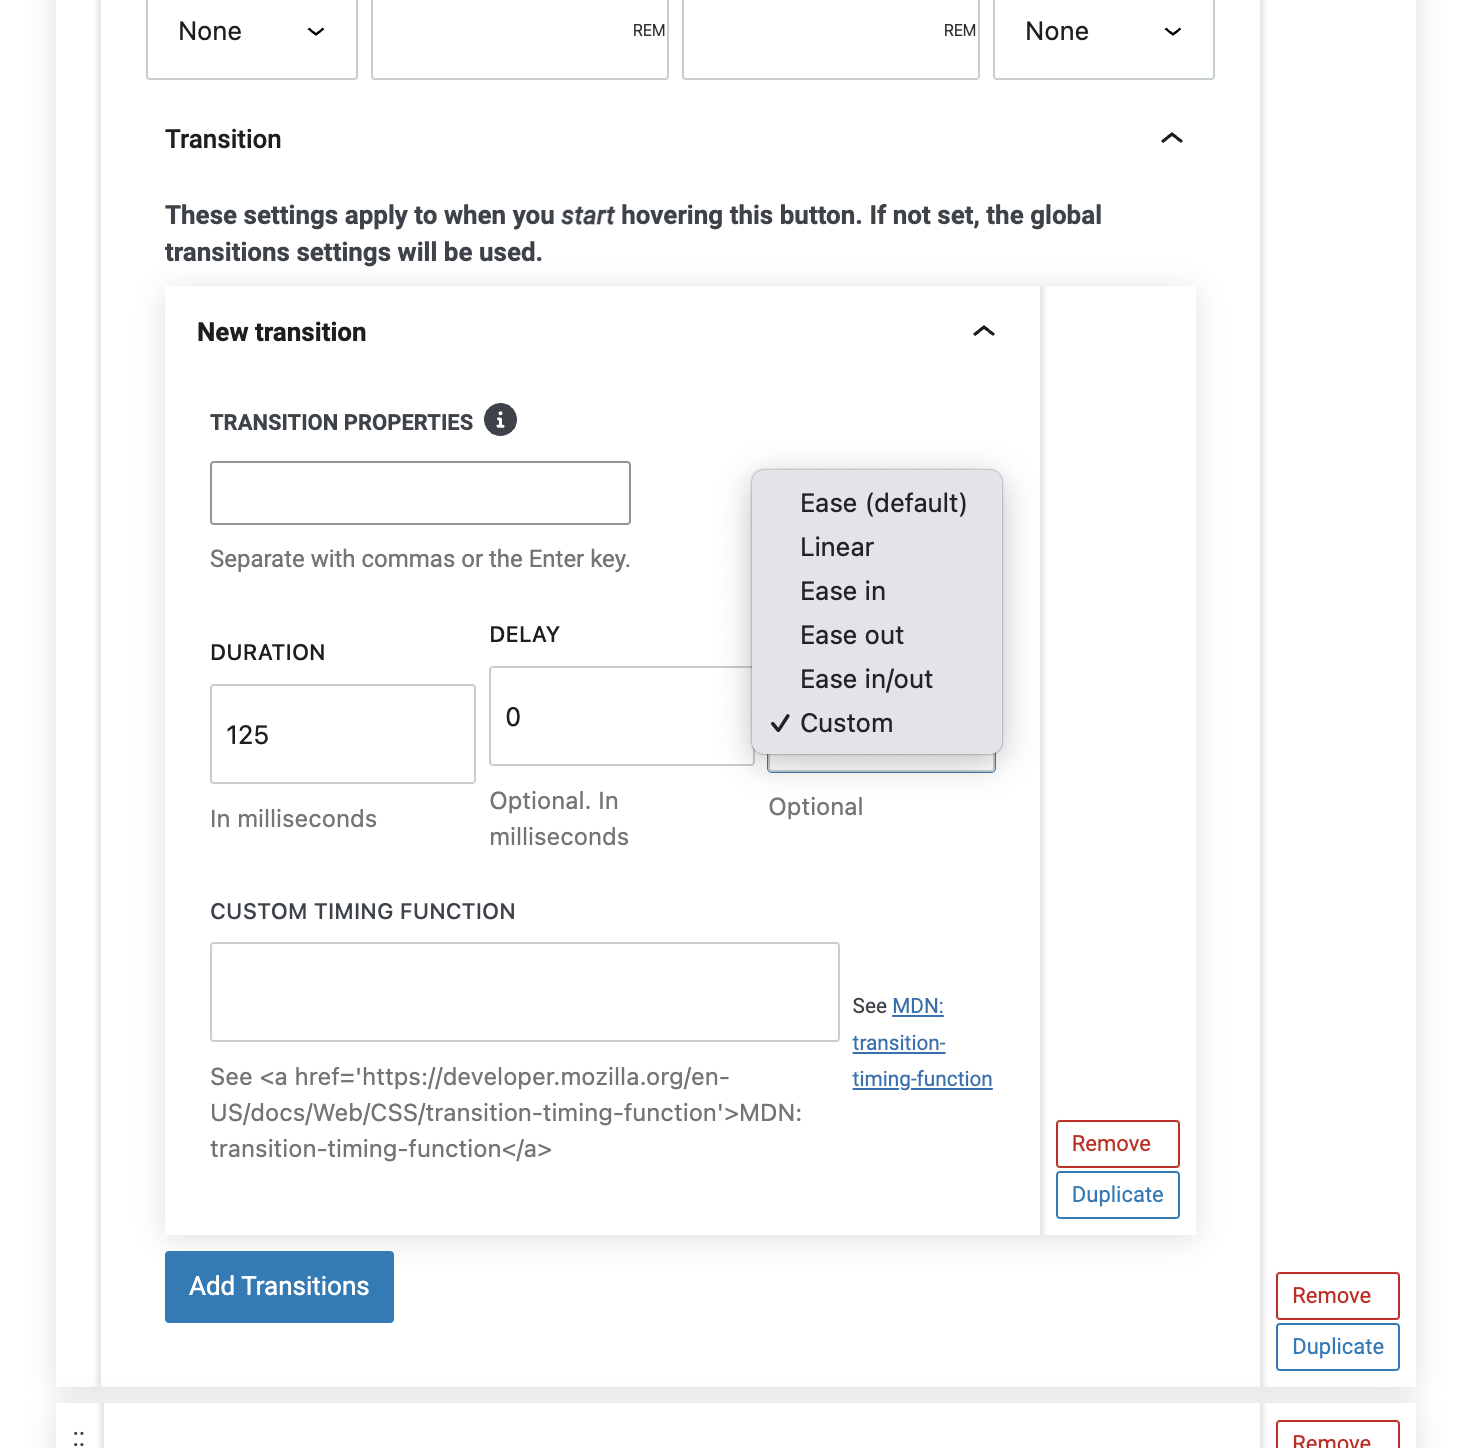The image size is (1474, 1448).
Task: Select Ease out timing function
Action: [851, 635]
